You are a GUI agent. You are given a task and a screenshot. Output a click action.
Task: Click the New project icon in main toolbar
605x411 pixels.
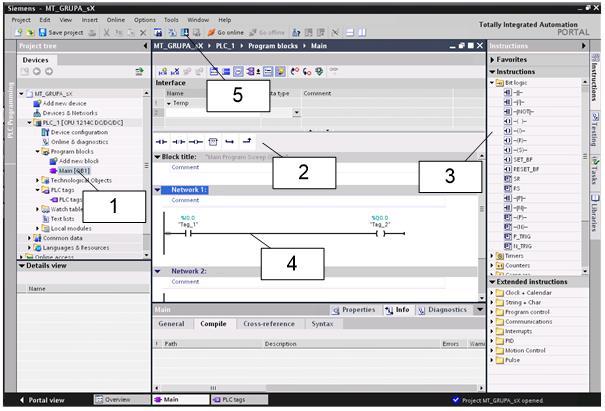19,32
